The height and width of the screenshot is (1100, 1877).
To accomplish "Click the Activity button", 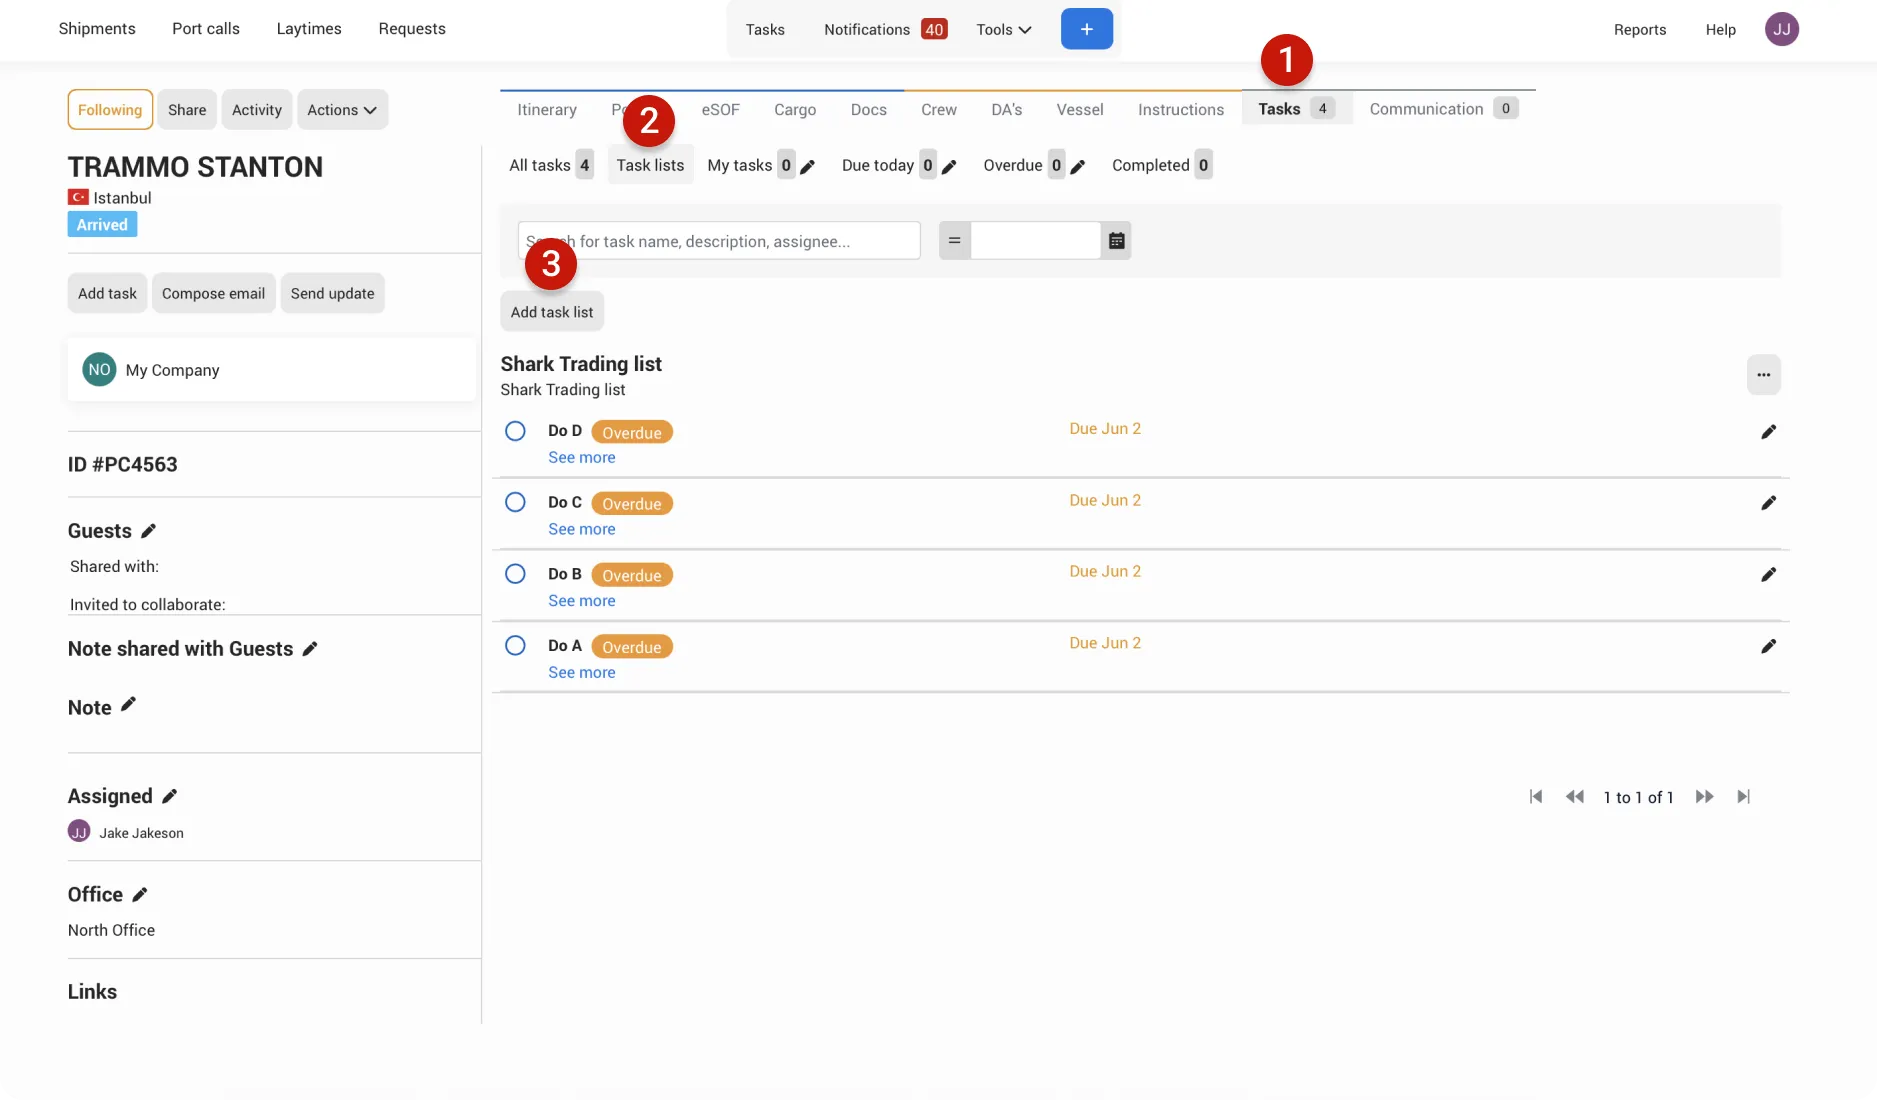I will click(x=257, y=110).
